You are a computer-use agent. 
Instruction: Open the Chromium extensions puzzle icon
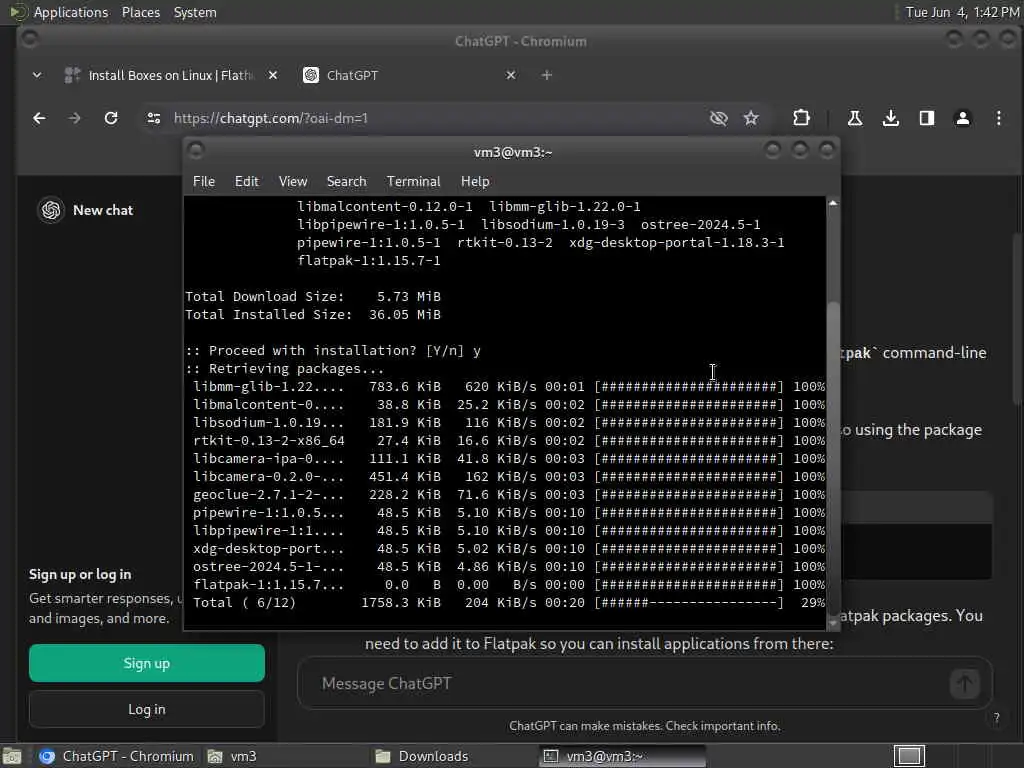[801, 118]
